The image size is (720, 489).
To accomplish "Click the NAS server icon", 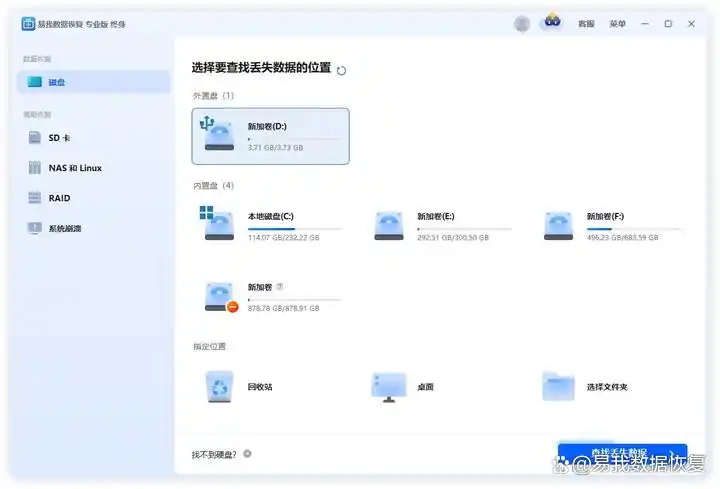I will point(35,168).
